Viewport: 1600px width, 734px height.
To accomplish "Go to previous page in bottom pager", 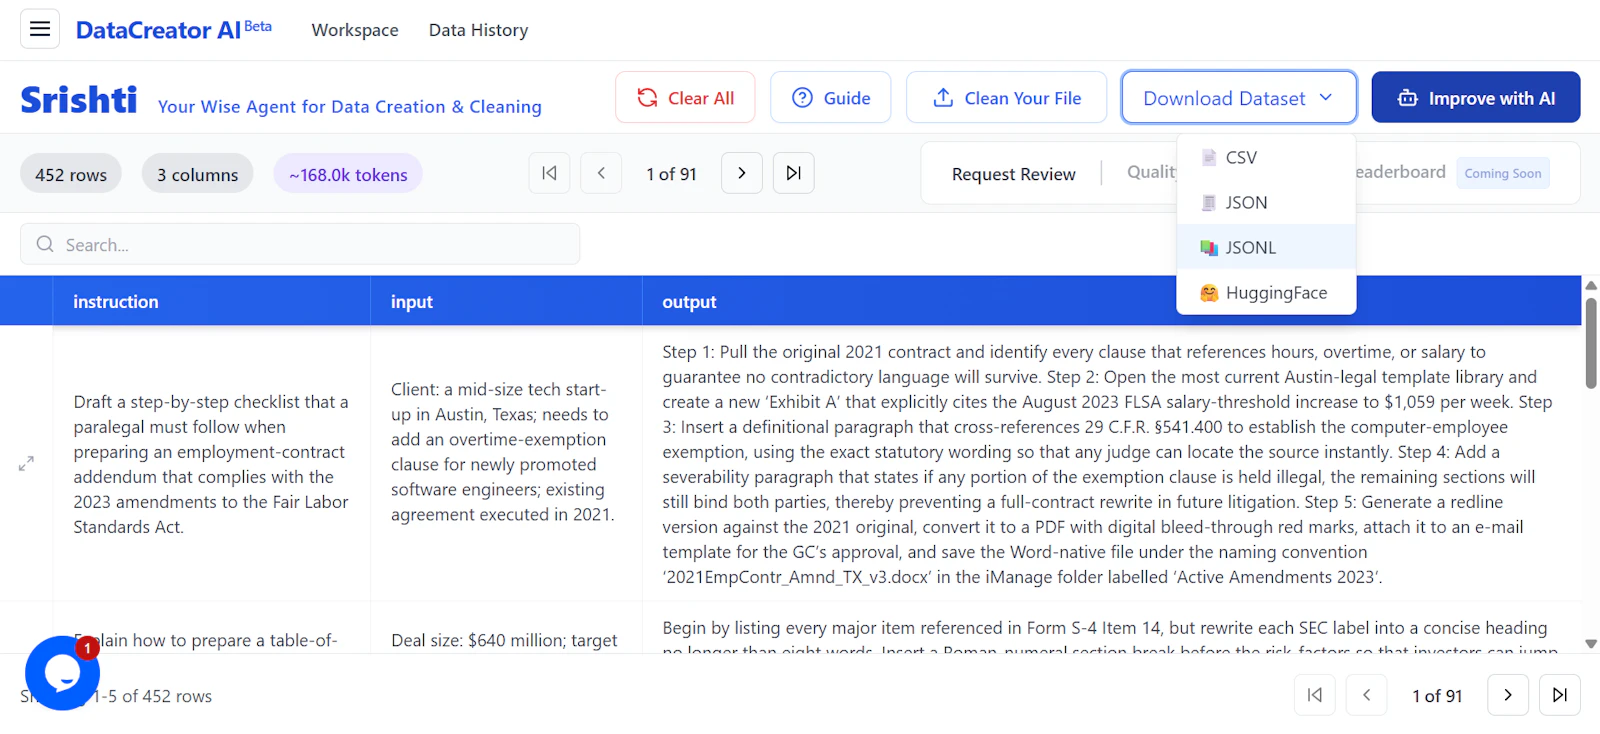I will point(1367,695).
